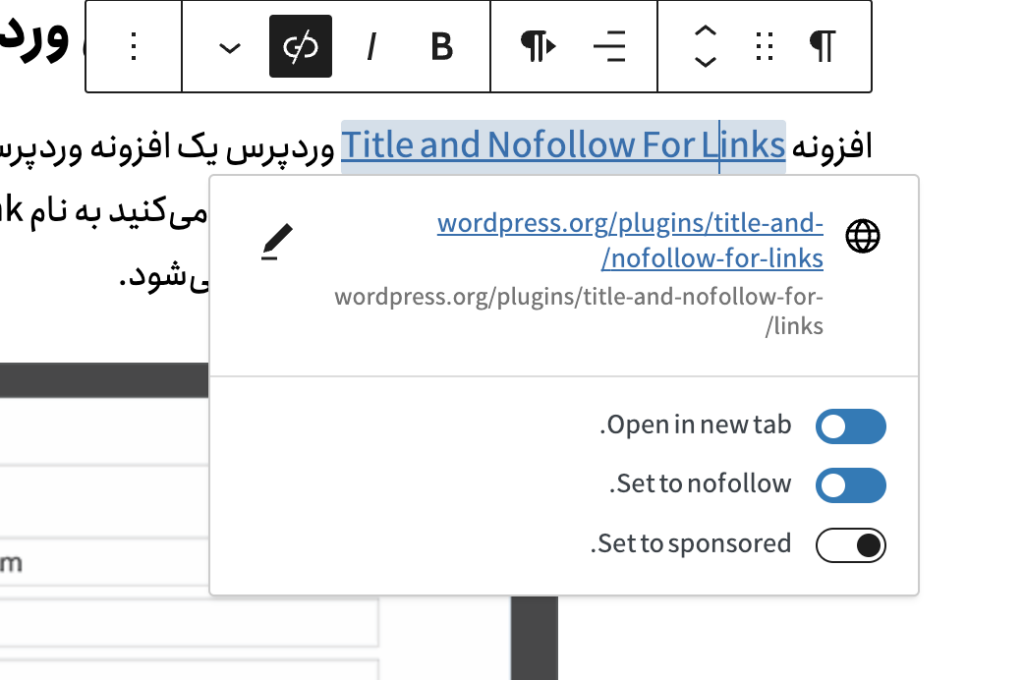The width and height of the screenshot is (1024, 680).
Task: Click the unlink button in toolbar
Action: click(300, 46)
